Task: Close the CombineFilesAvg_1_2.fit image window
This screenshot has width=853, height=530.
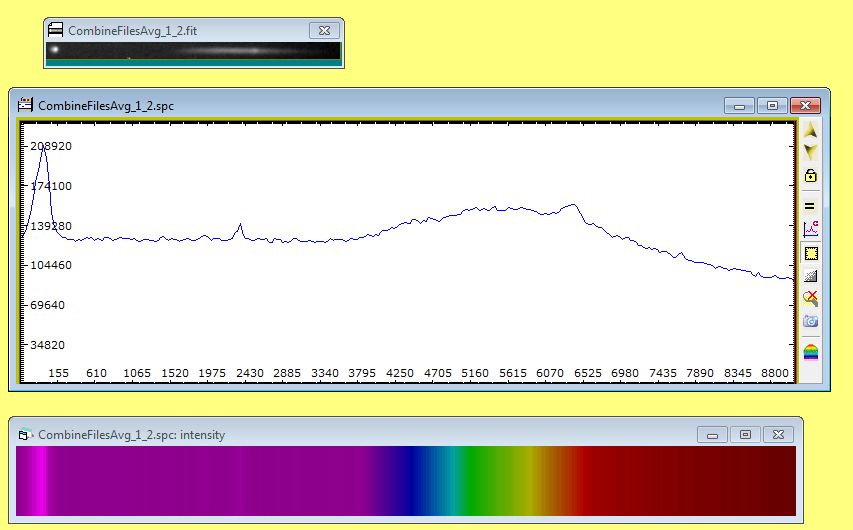Action: (x=323, y=30)
